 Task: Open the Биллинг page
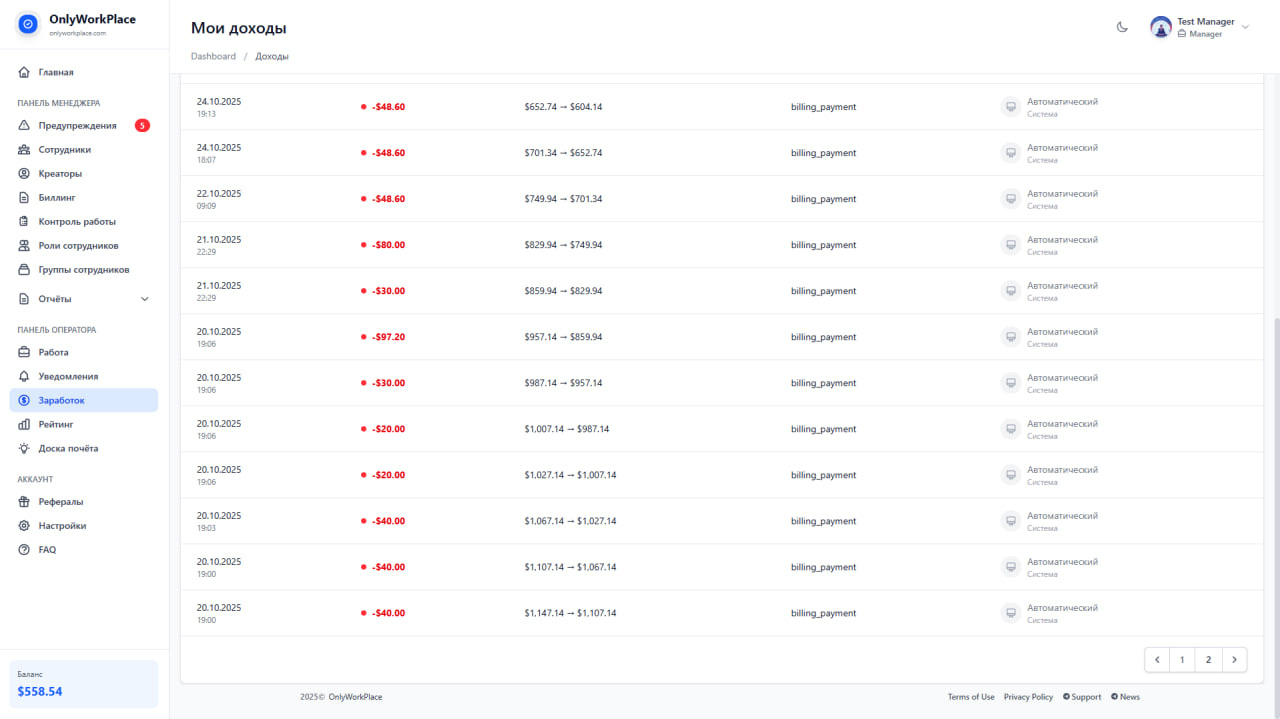point(58,197)
